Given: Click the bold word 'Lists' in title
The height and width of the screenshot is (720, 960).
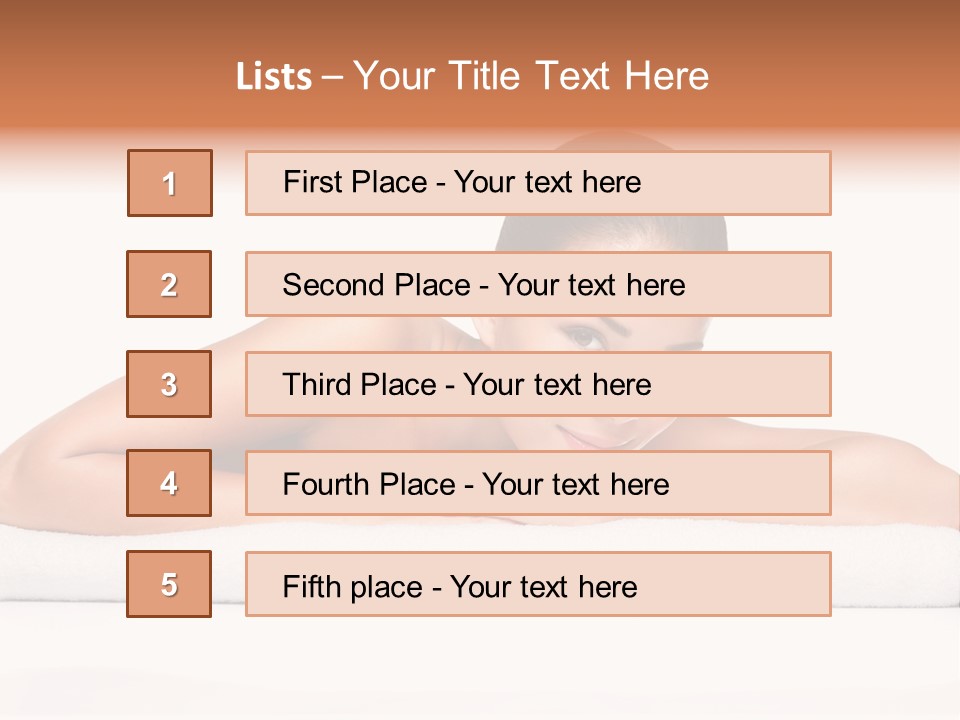Looking at the screenshot, I should [x=273, y=77].
